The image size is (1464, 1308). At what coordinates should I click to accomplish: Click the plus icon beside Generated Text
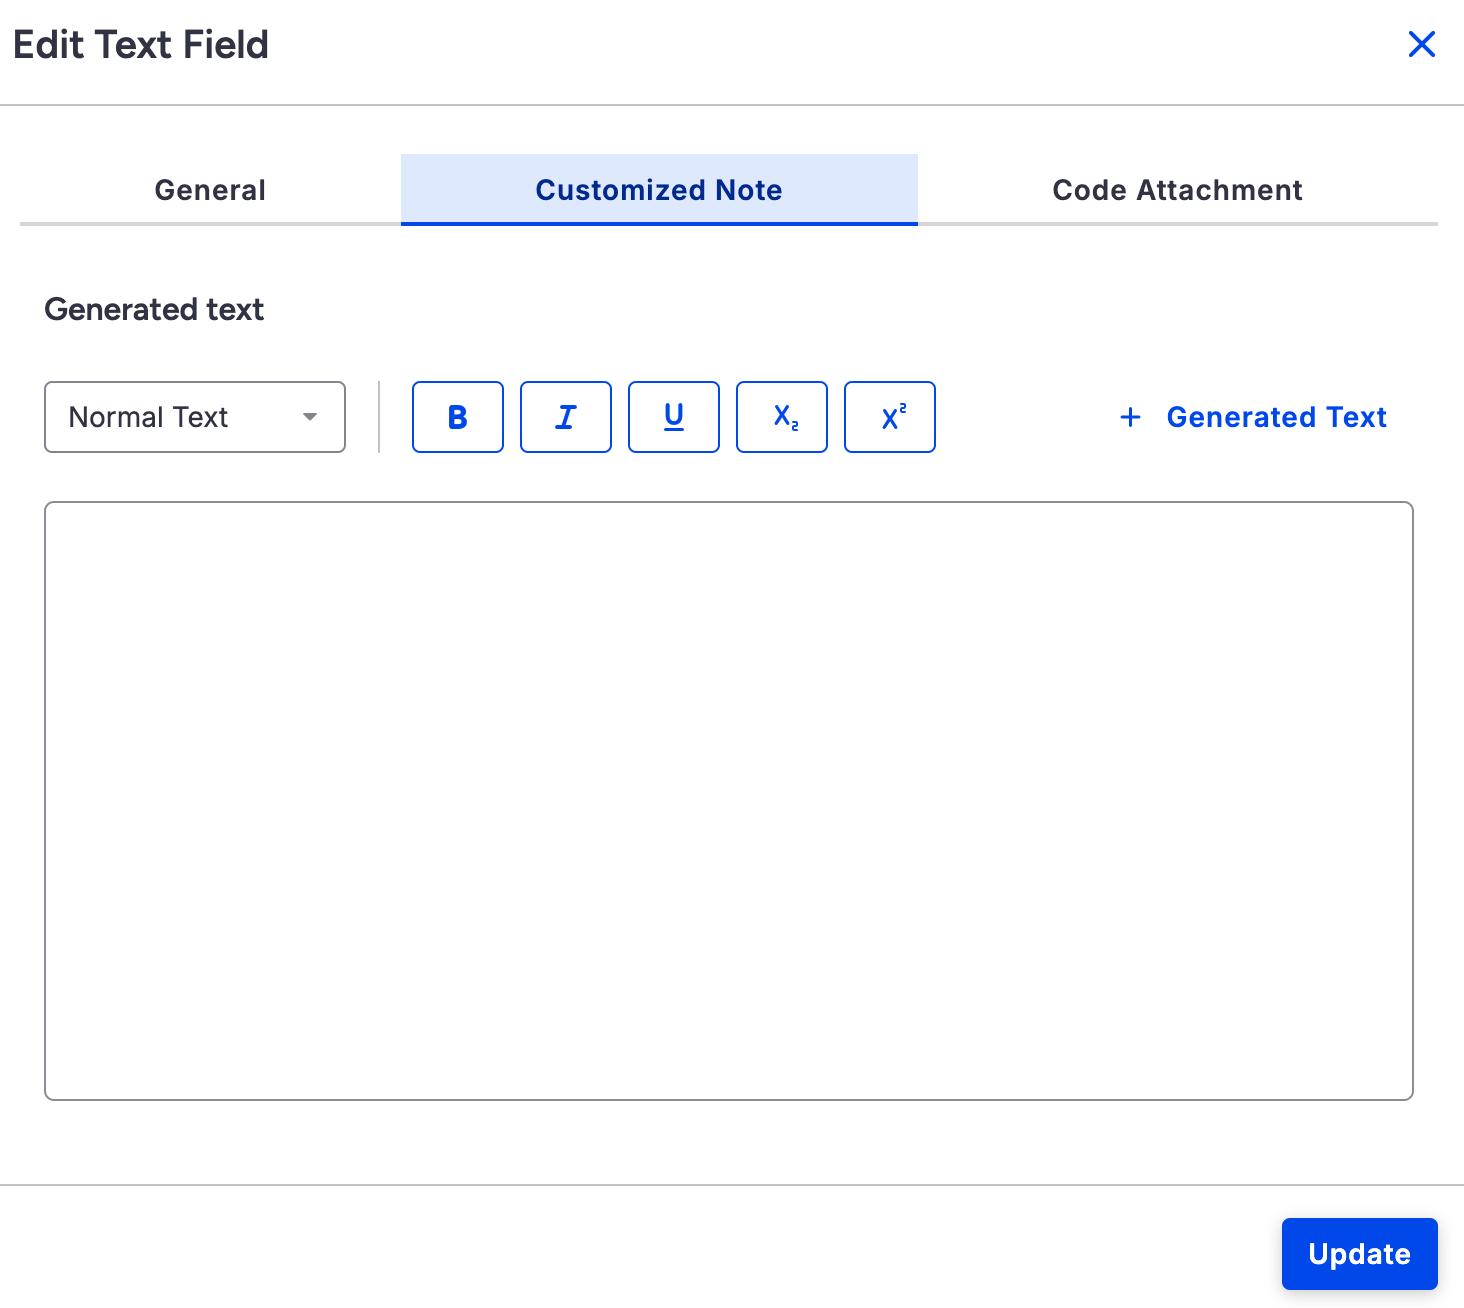point(1130,417)
